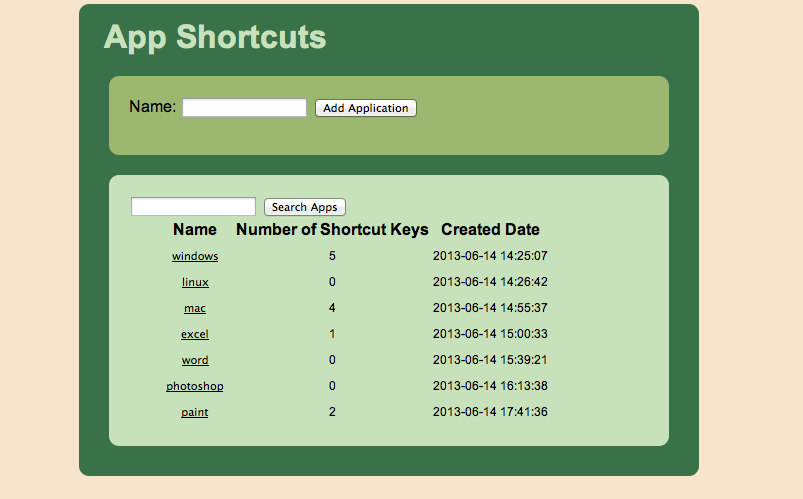The height and width of the screenshot is (499, 803).
Task: Click date 2013-06-14 17:41:36
Action: [490, 412]
